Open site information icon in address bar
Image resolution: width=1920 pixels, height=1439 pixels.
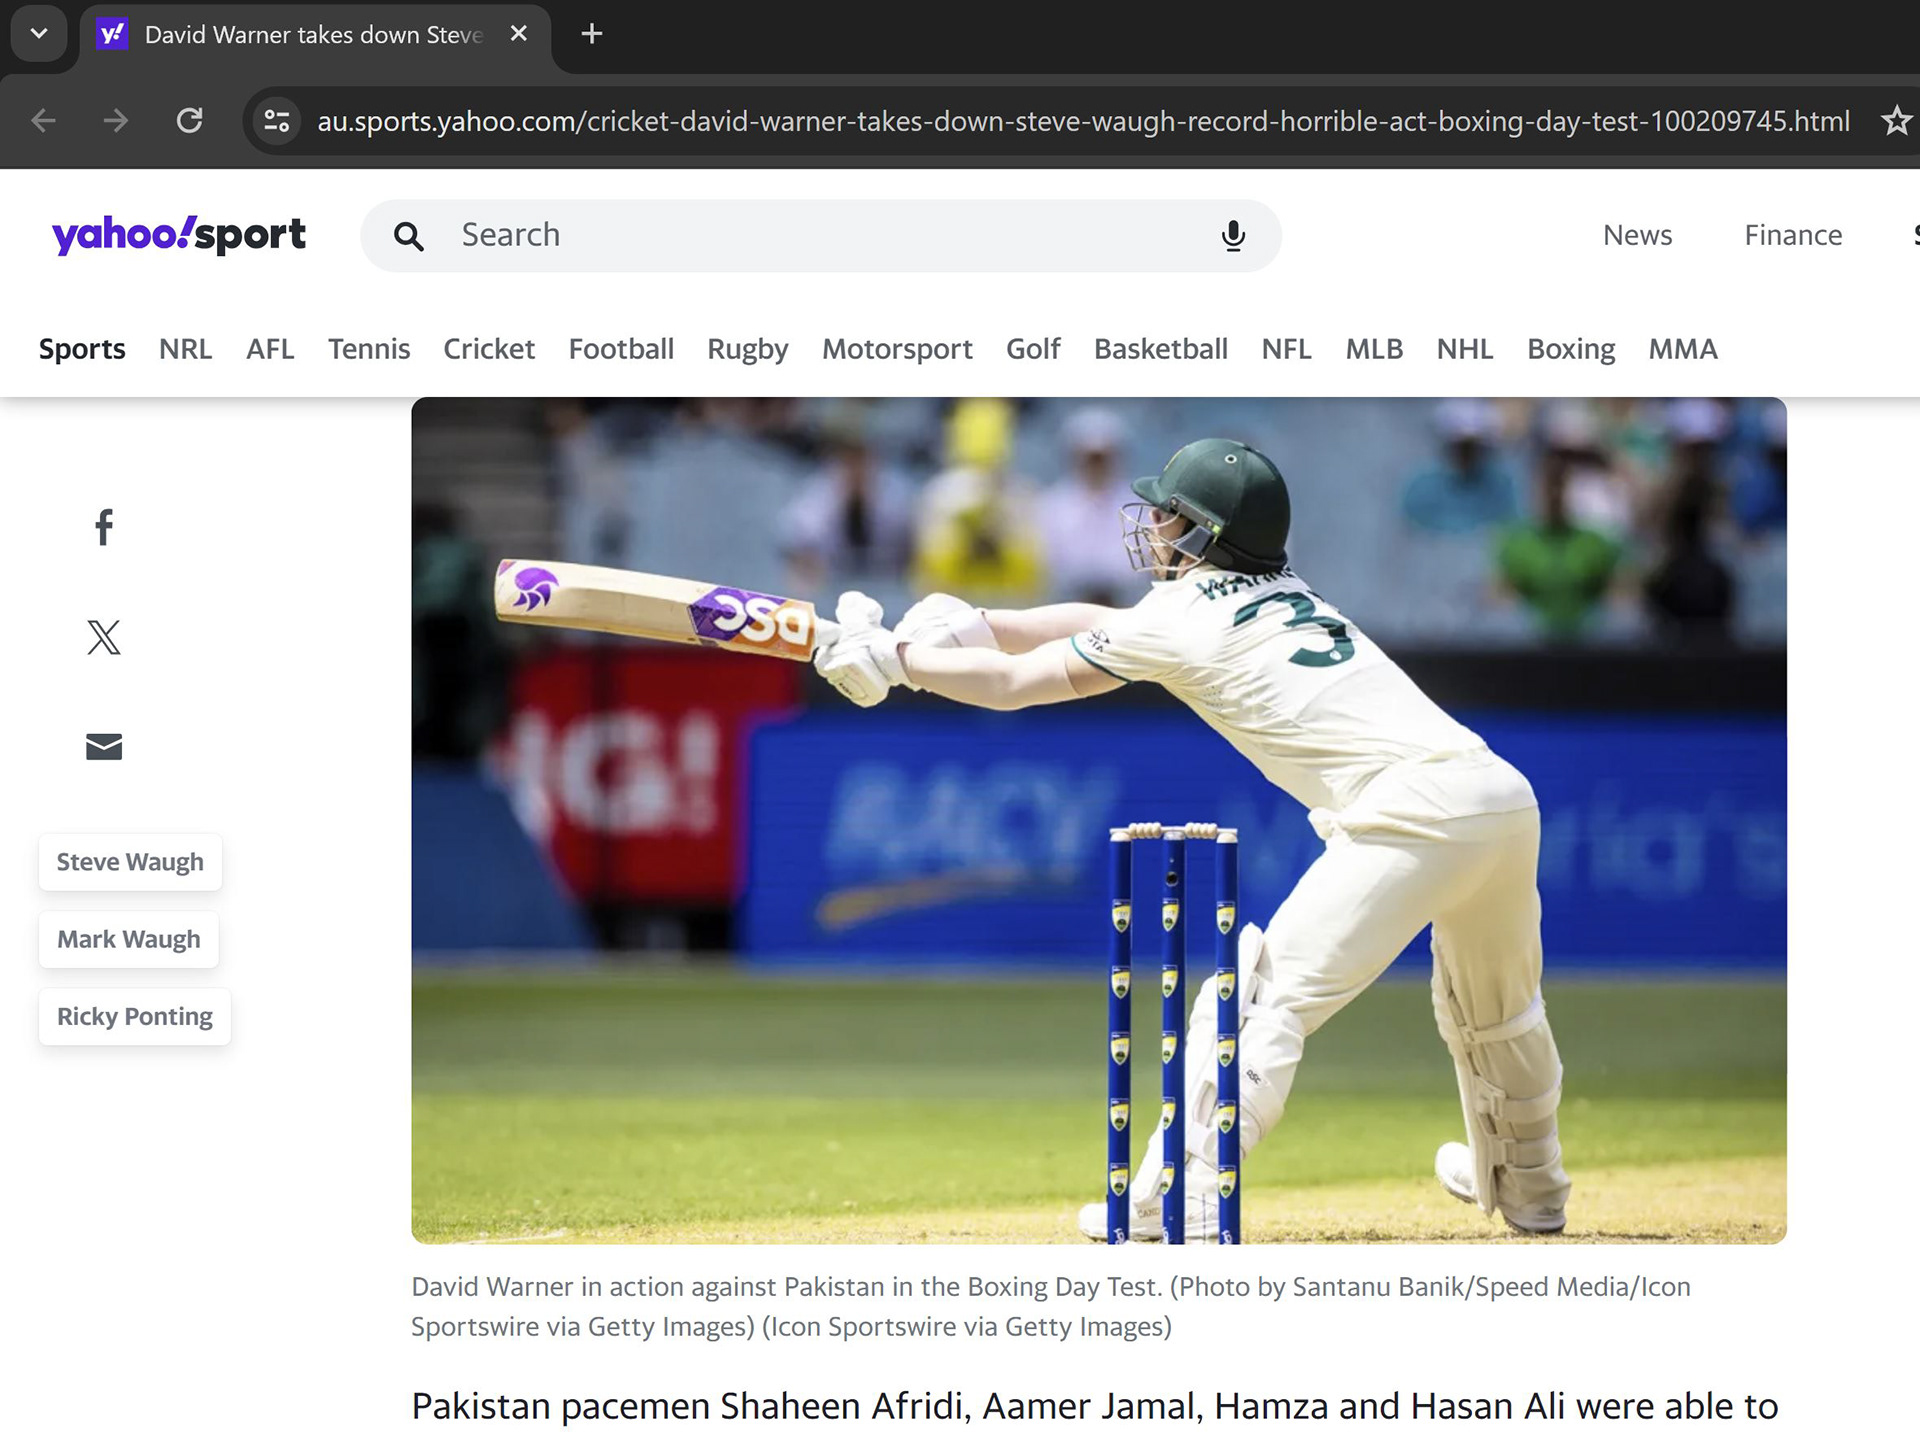(277, 121)
